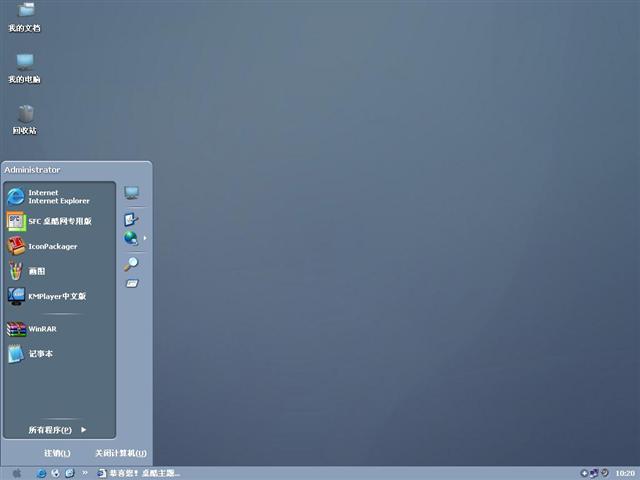Click 关闭计算机(U) shut down button
Viewport: 640px width, 480px height.
[121, 453]
